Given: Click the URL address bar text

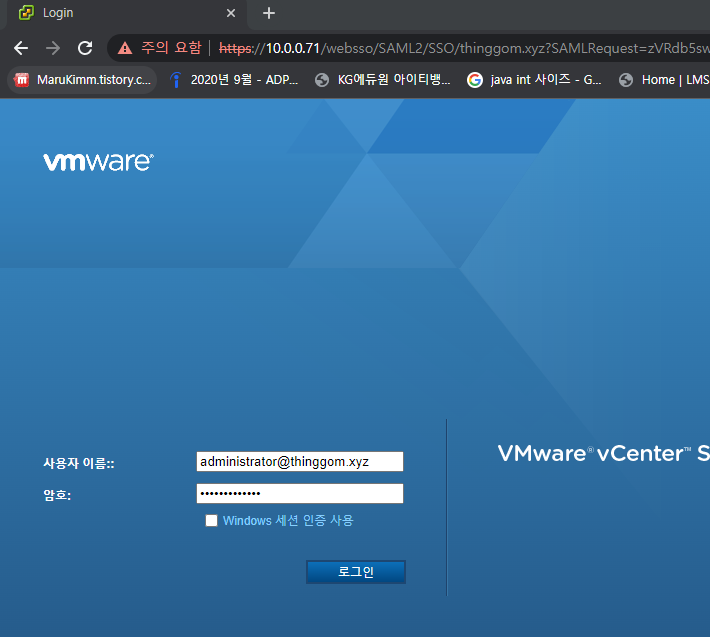Looking at the screenshot, I should click(464, 48).
